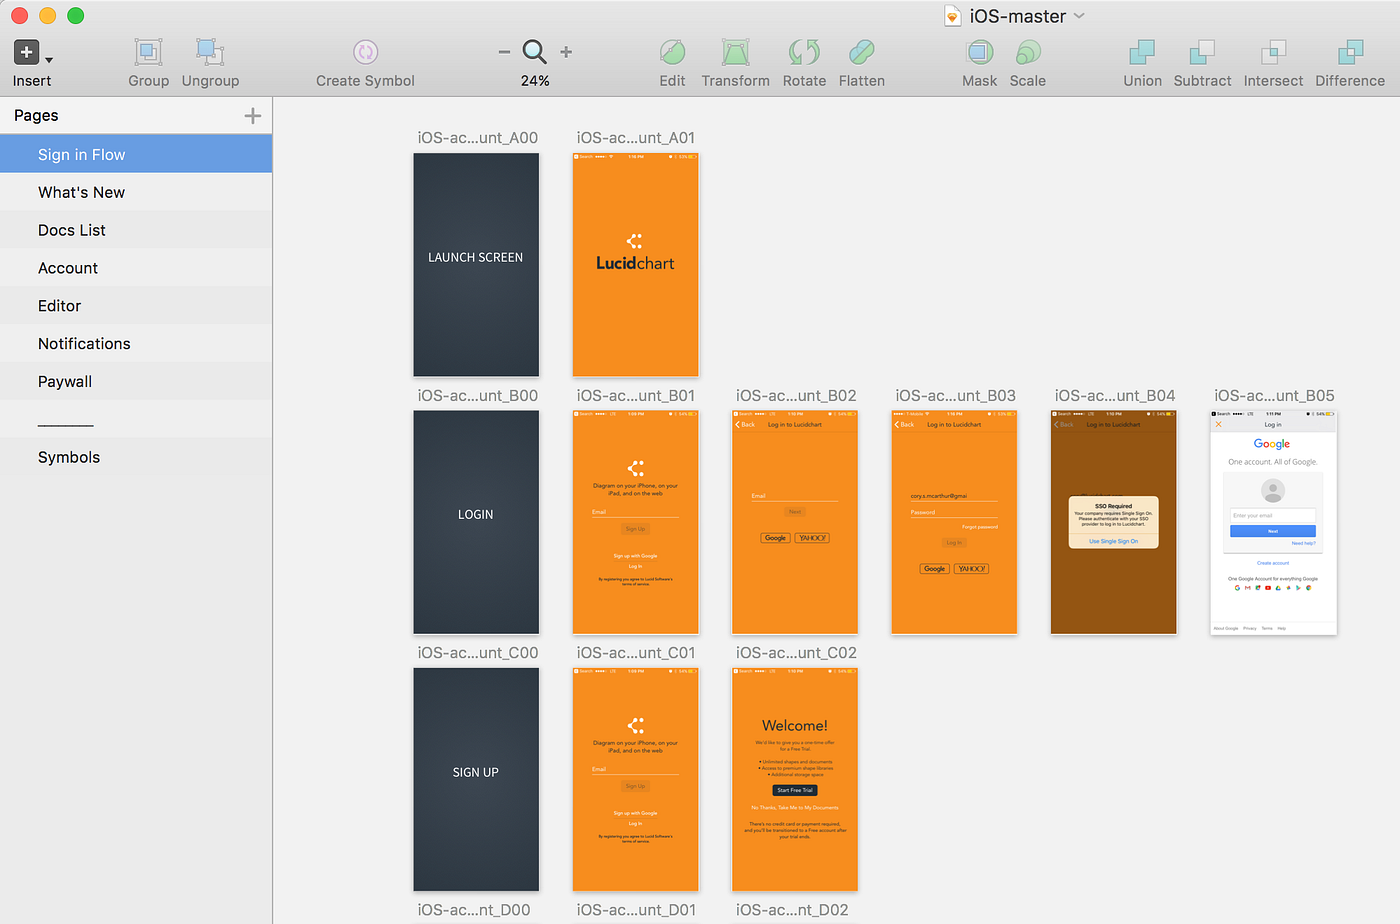This screenshot has width=1400, height=924.
Task: Click the zoom out minus control
Action: coord(505,52)
